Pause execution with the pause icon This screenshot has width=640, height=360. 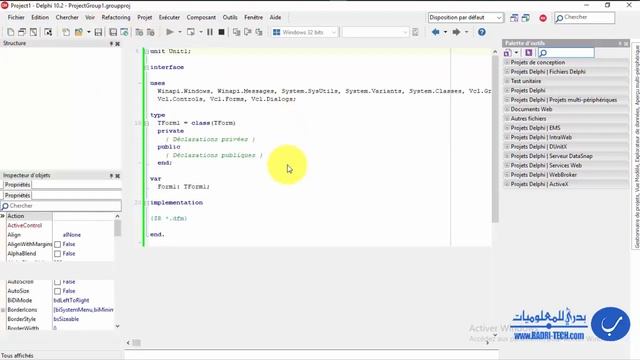pos(210,32)
